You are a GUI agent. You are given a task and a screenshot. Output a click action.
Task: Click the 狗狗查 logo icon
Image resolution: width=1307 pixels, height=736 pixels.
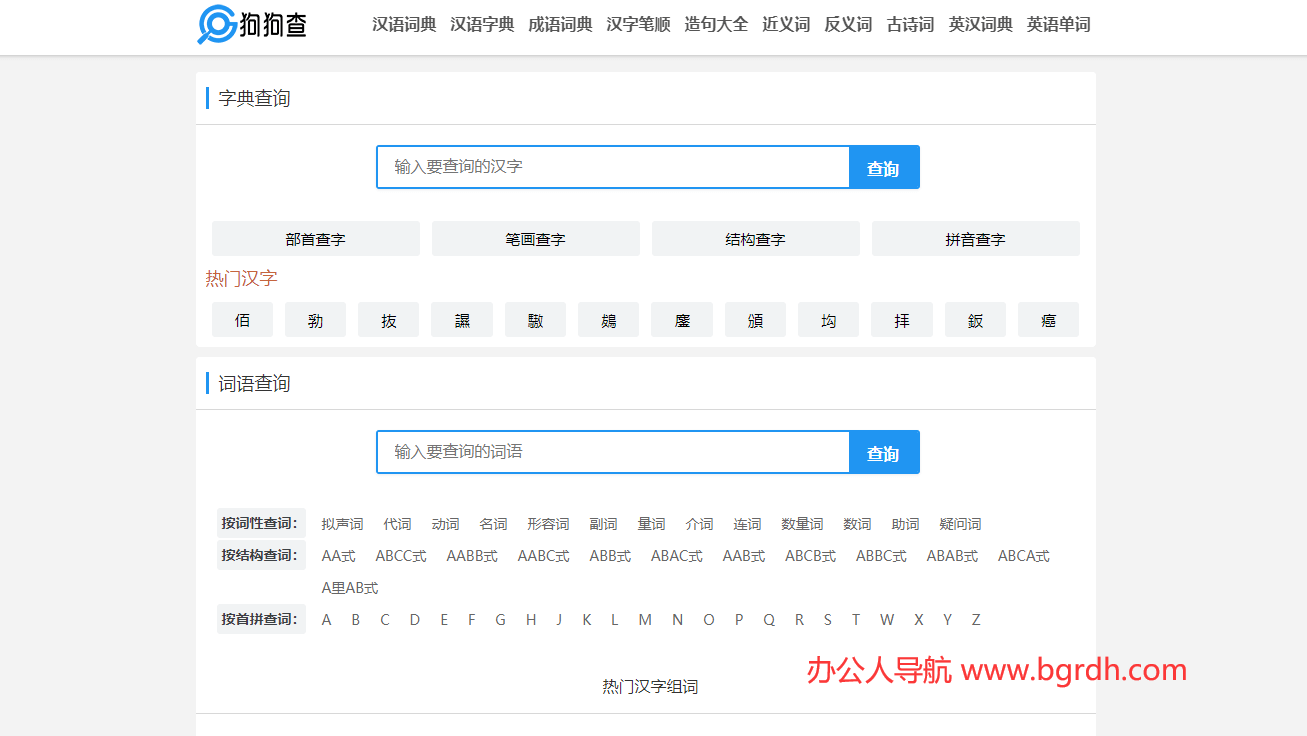[216, 25]
